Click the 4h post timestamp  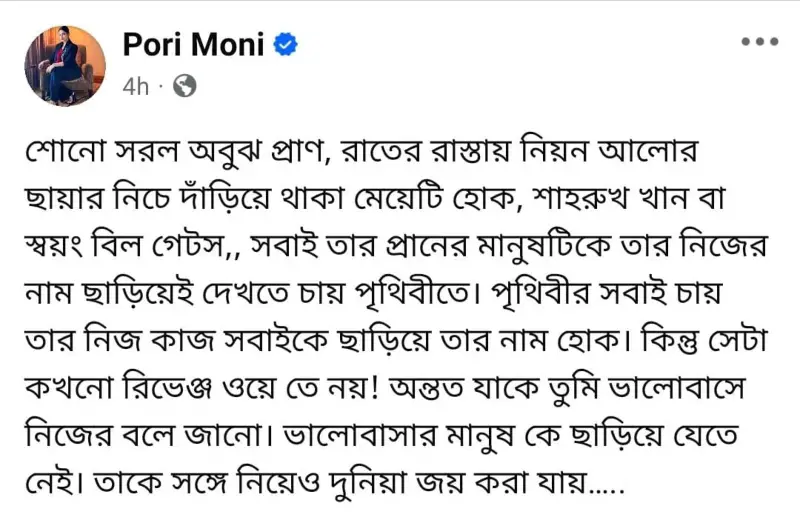click(x=135, y=86)
